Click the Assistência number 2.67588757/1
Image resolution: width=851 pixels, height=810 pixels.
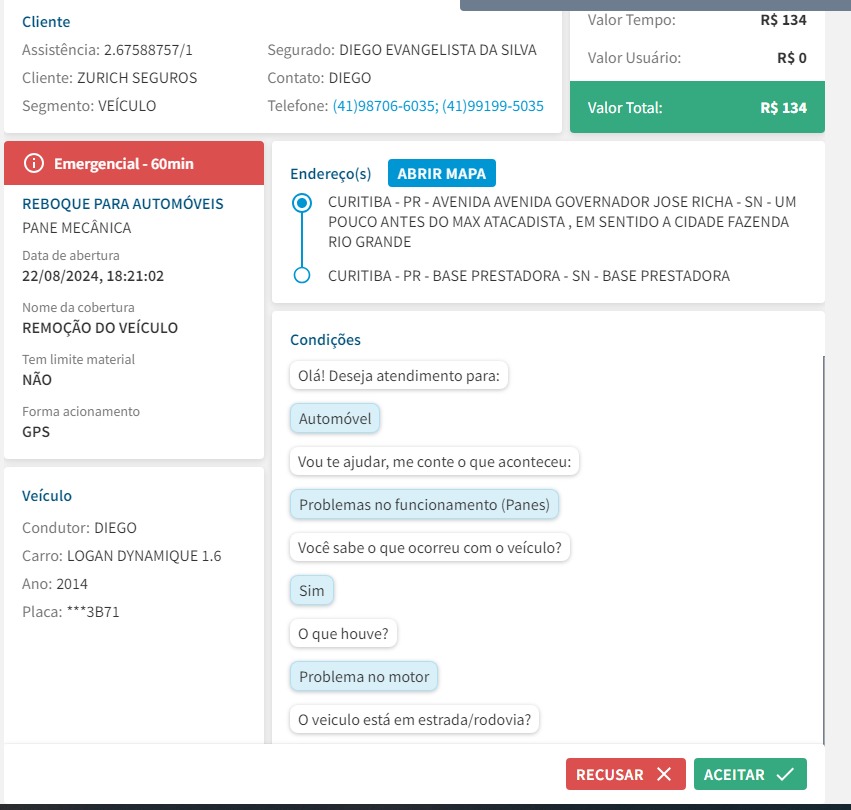pyautogui.click(x=148, y=50)
